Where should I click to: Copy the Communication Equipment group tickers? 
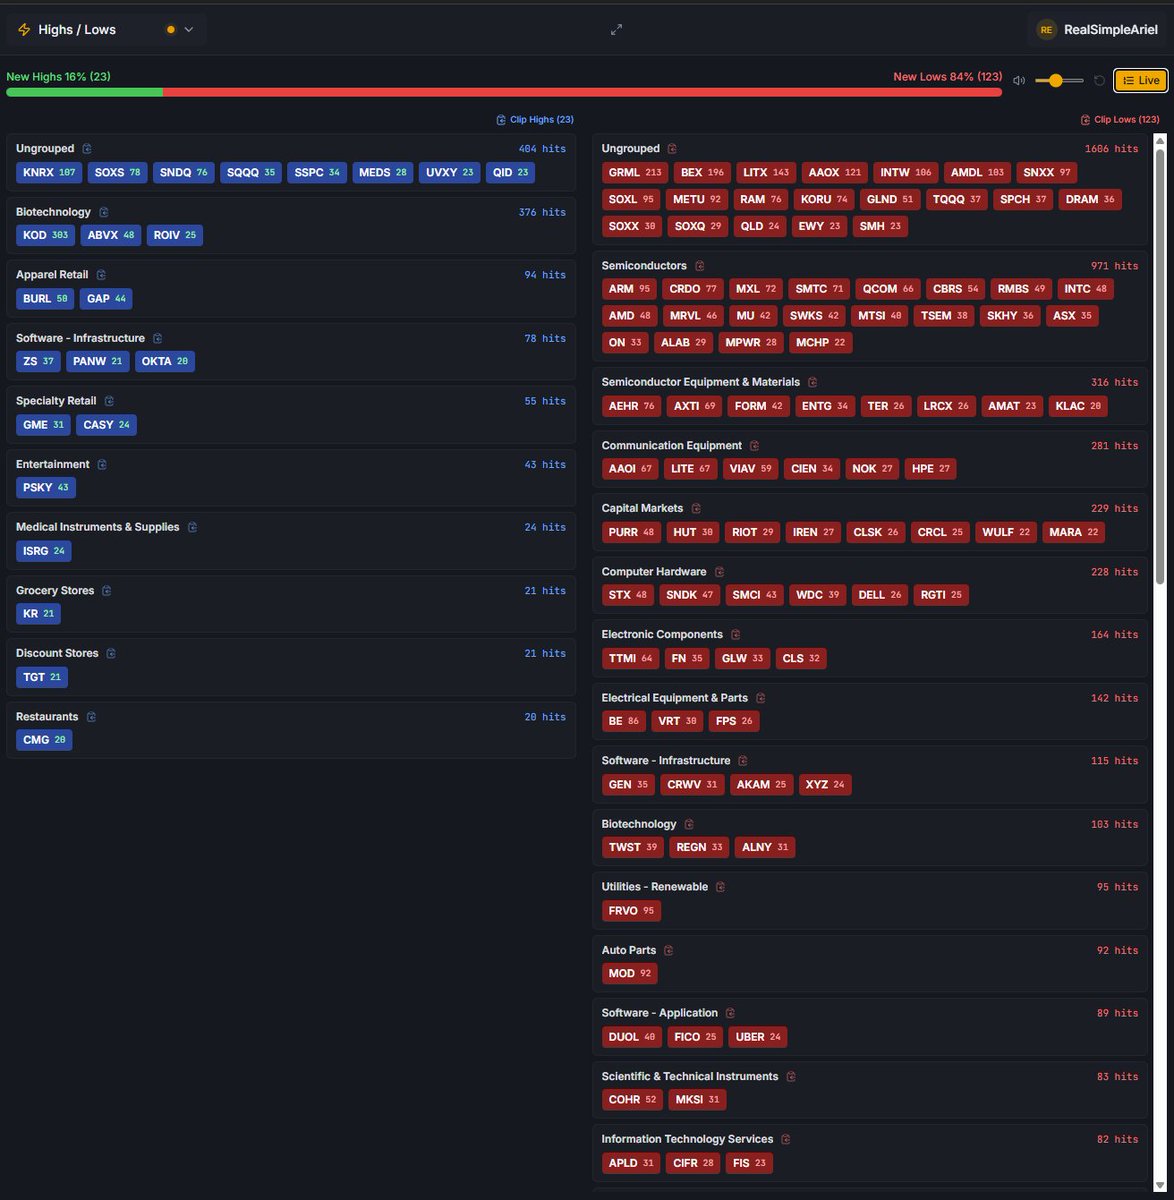754,446
